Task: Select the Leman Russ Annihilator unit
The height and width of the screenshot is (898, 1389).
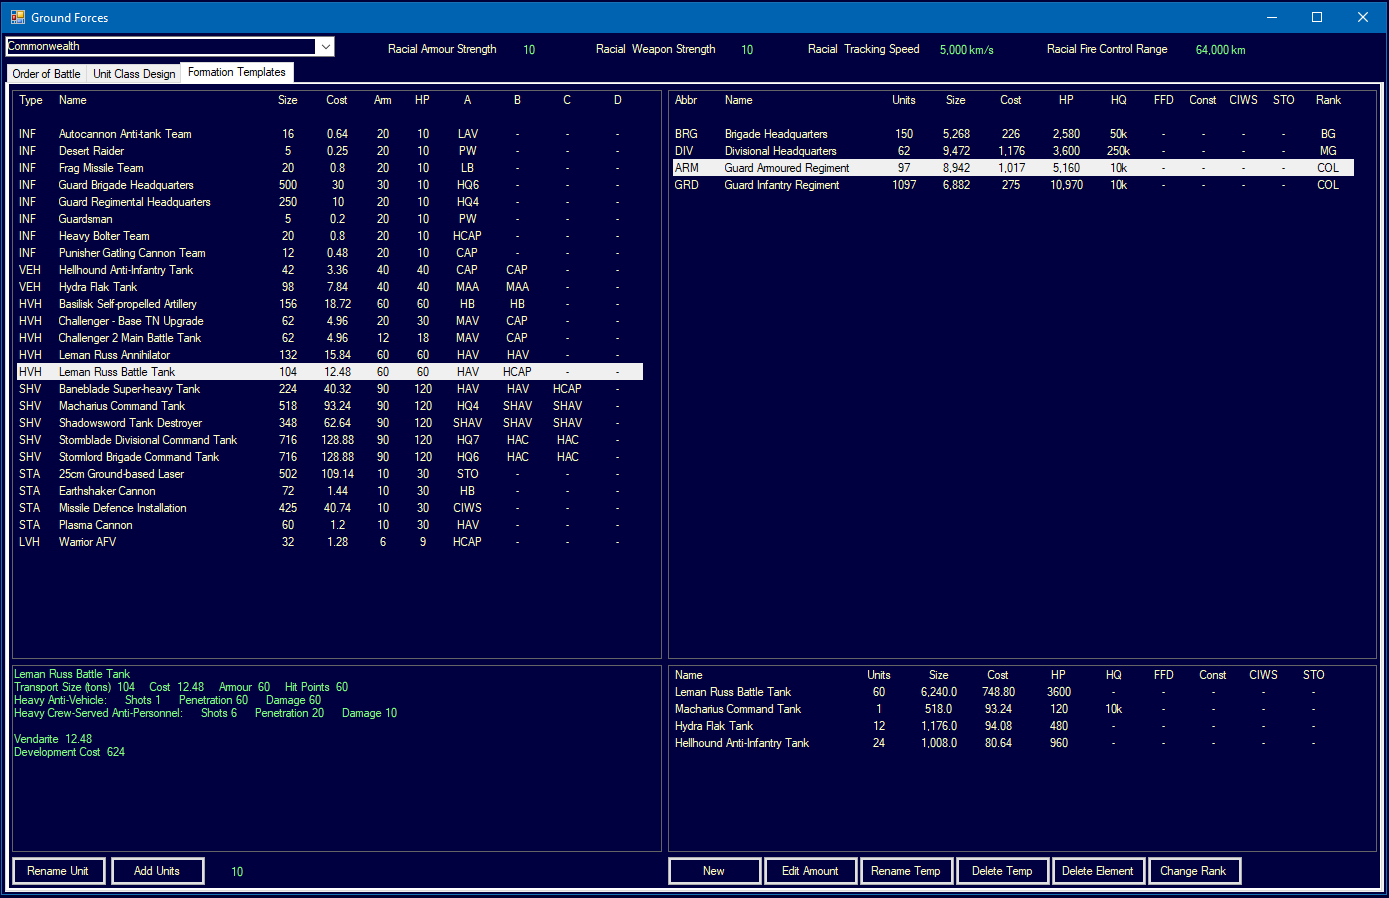Action: (x=330, y=355)
